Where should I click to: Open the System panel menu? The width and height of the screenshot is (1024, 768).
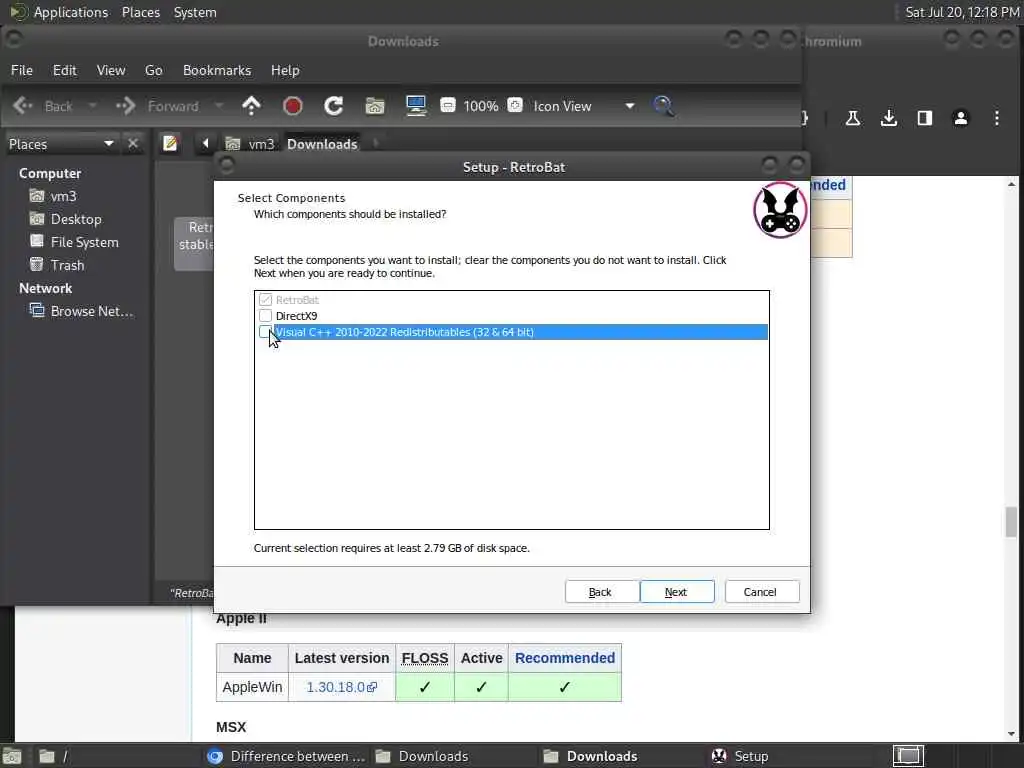point(195,12)
